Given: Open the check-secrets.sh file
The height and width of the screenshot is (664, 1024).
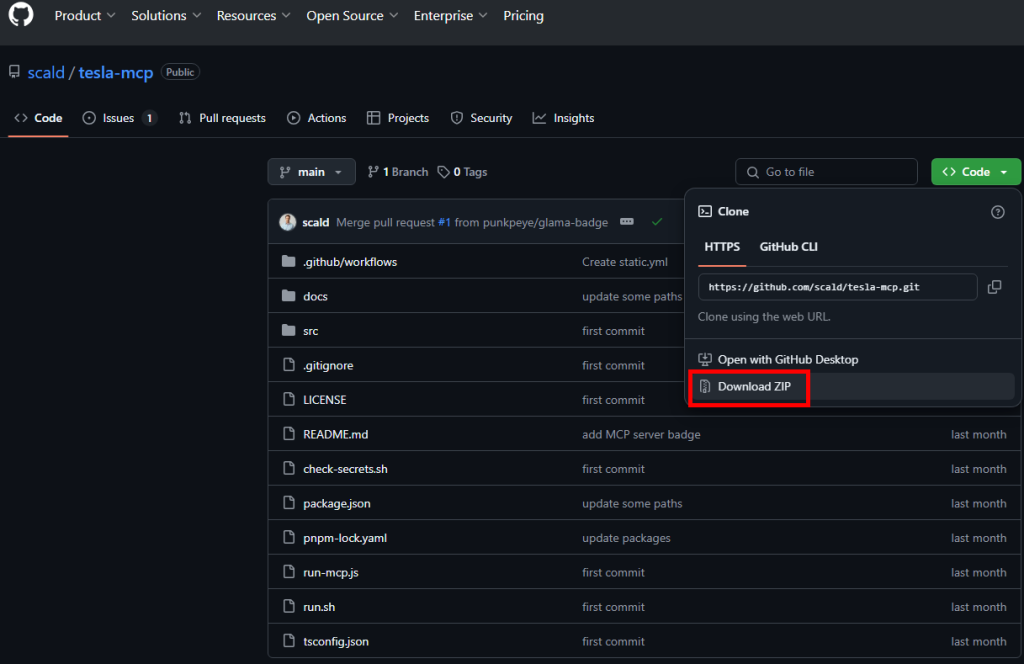Looking at the screenshot, I should coord(345,469).
